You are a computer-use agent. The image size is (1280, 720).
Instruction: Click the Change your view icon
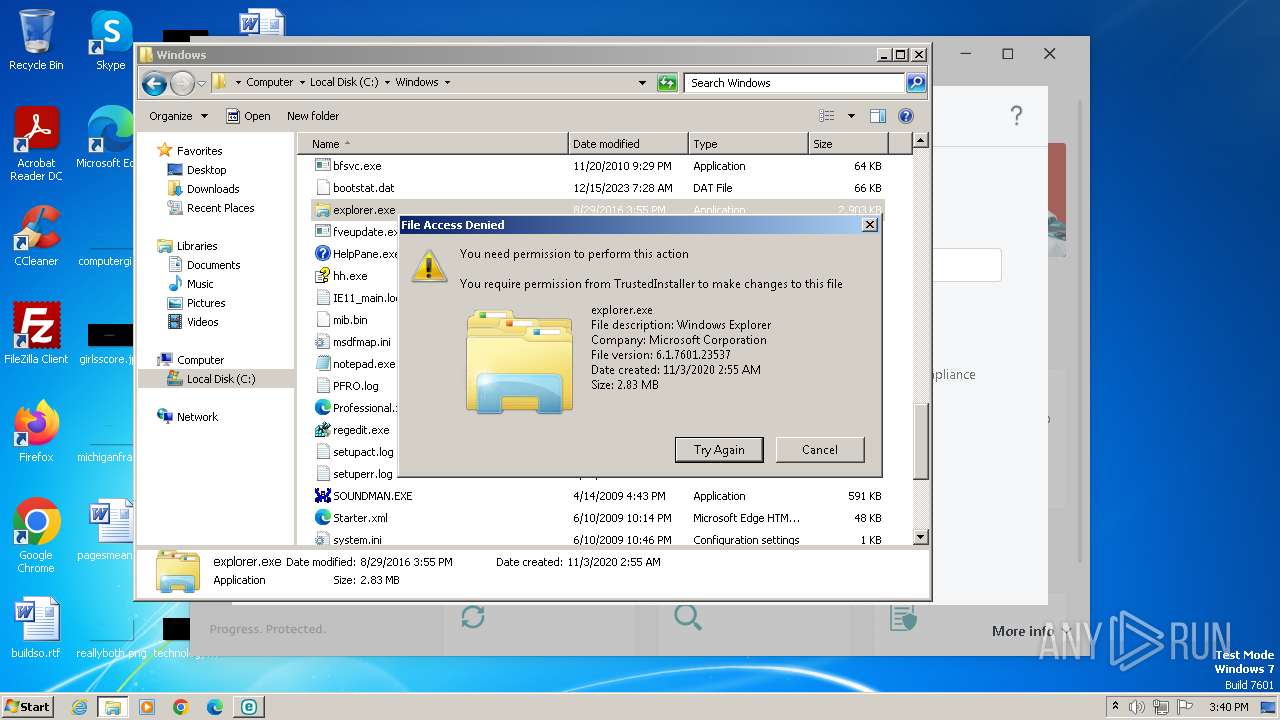(827, 116)
